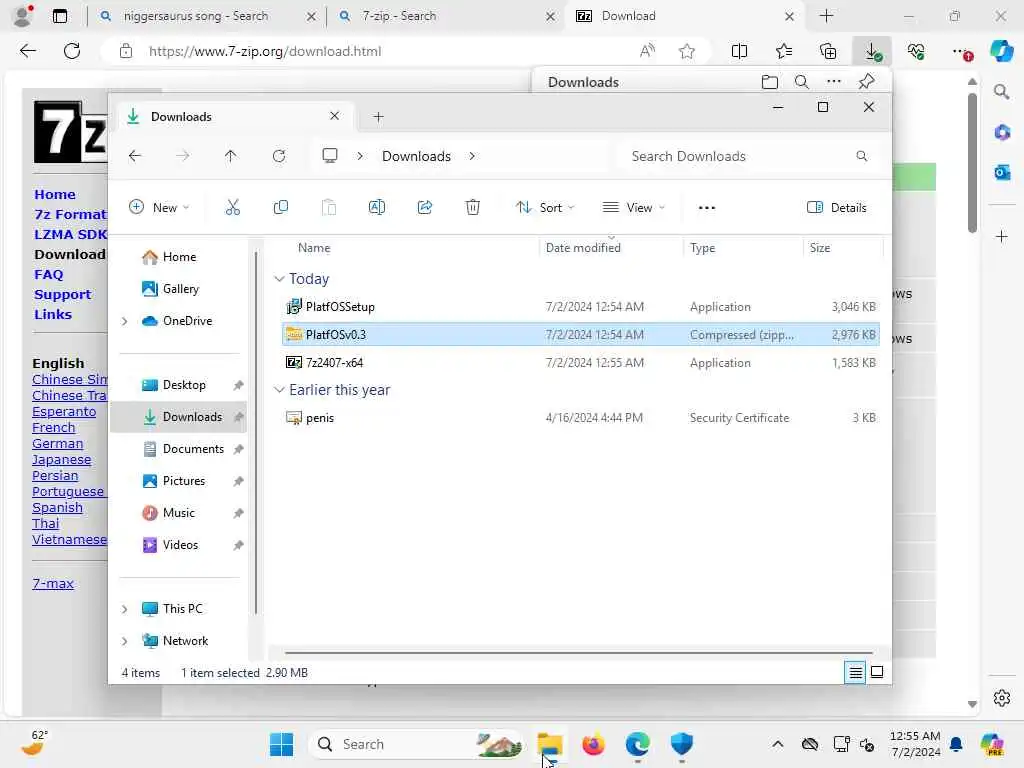This screenshot has height=768, width=1024.
Task: Select the Downloads tab in File Explorer
Action: point(235,116)
